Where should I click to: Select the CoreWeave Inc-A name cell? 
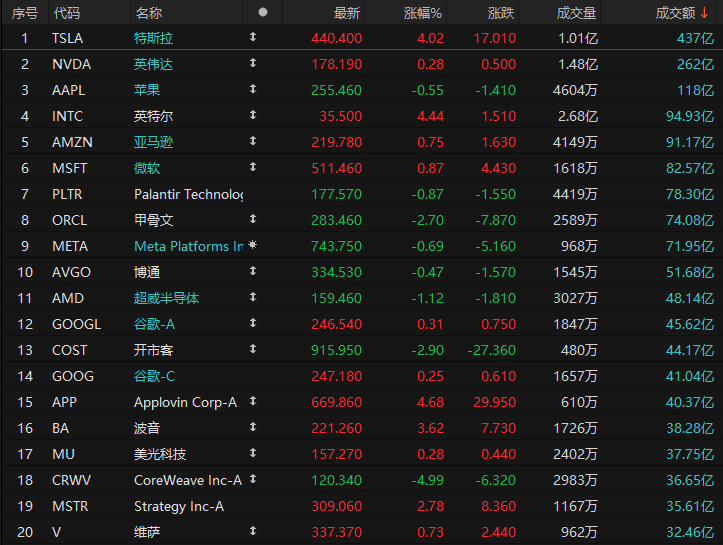pyautogui.click(x=188, y=480)
